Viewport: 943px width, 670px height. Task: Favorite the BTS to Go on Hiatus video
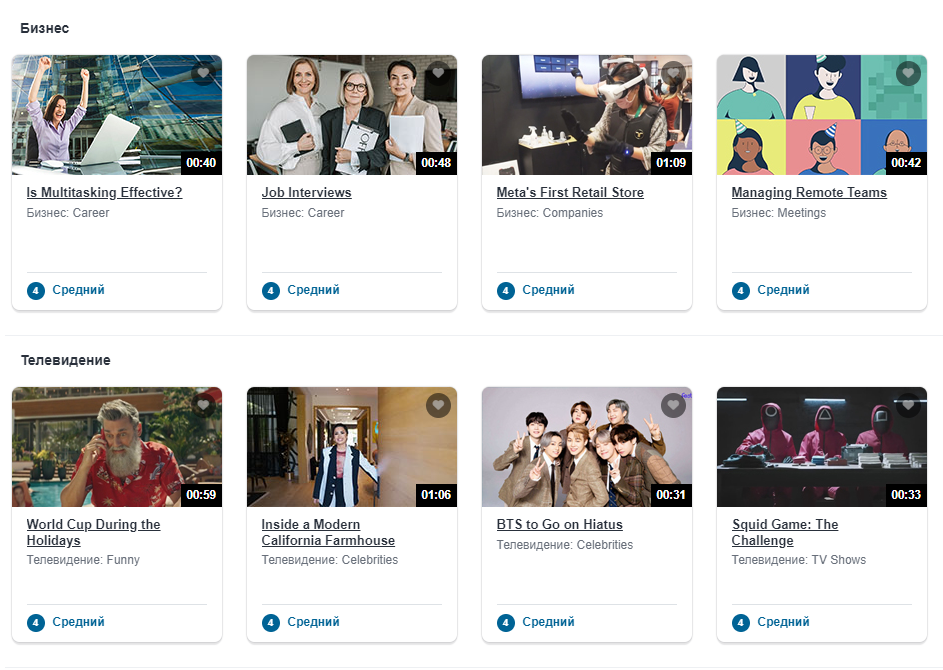674,405
